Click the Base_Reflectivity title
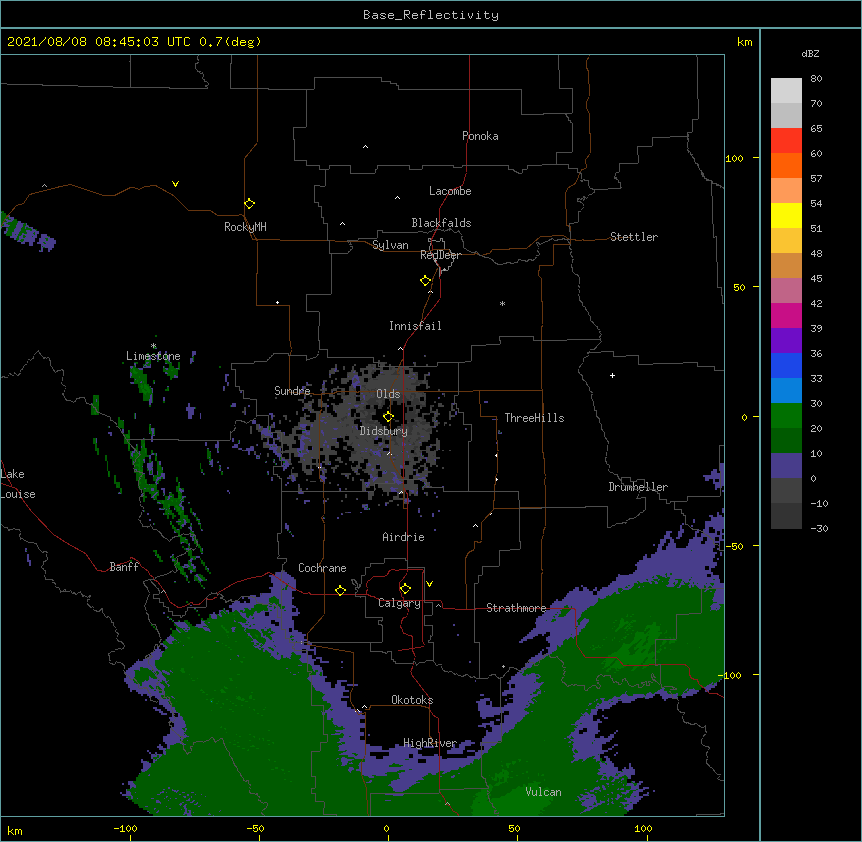862x842 pixels. [431, 15]
